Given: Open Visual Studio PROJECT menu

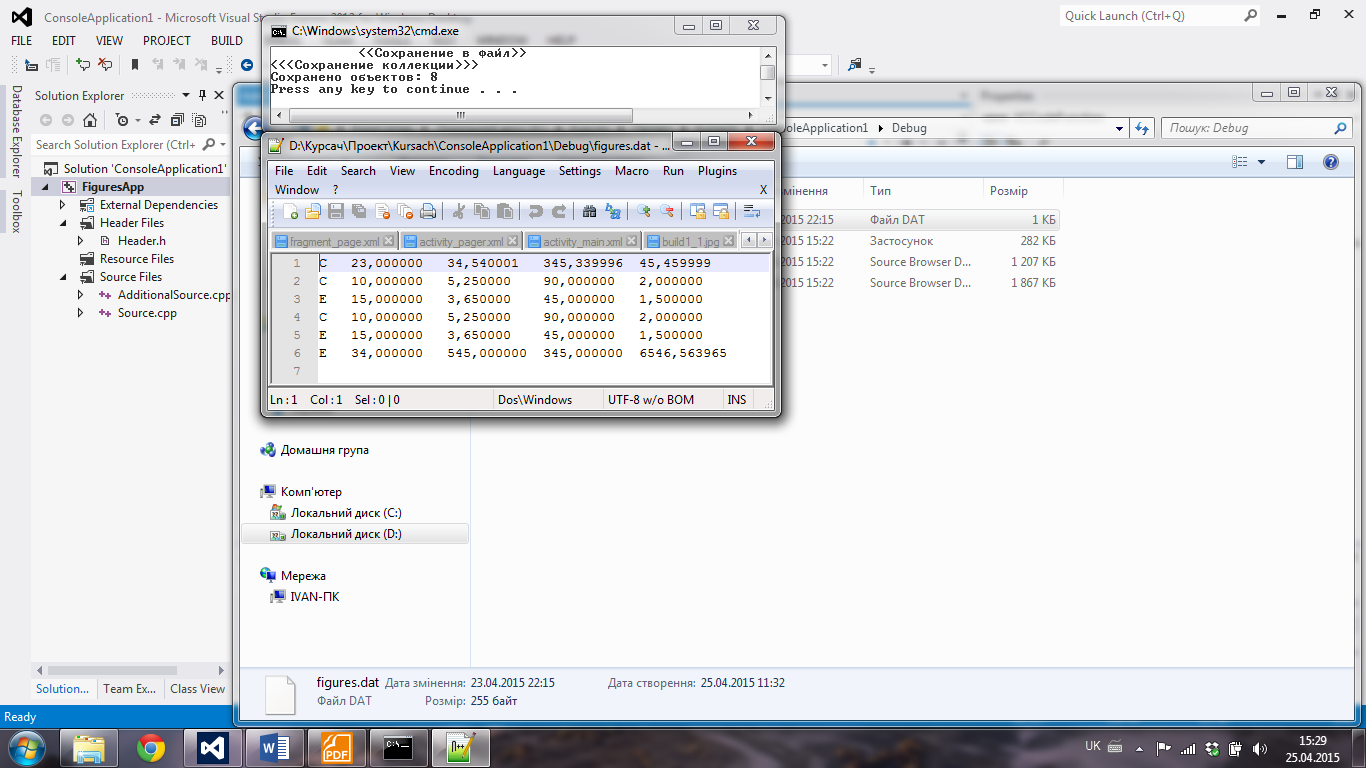Looking at the screenshot, I should tap(167, 41).
